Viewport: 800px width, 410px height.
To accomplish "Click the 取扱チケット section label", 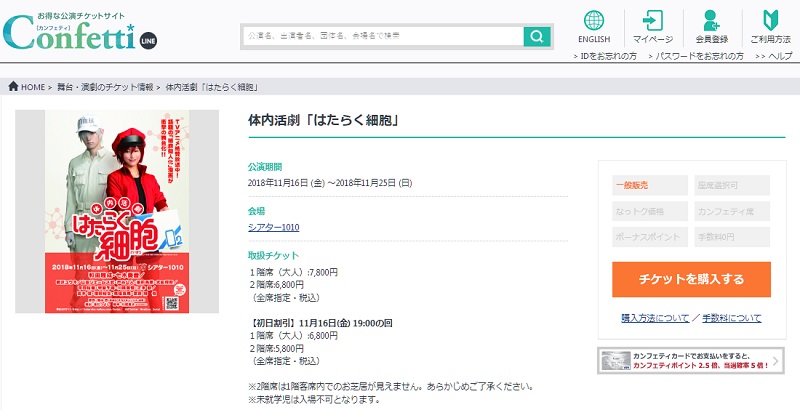I will tap(273, 255).
